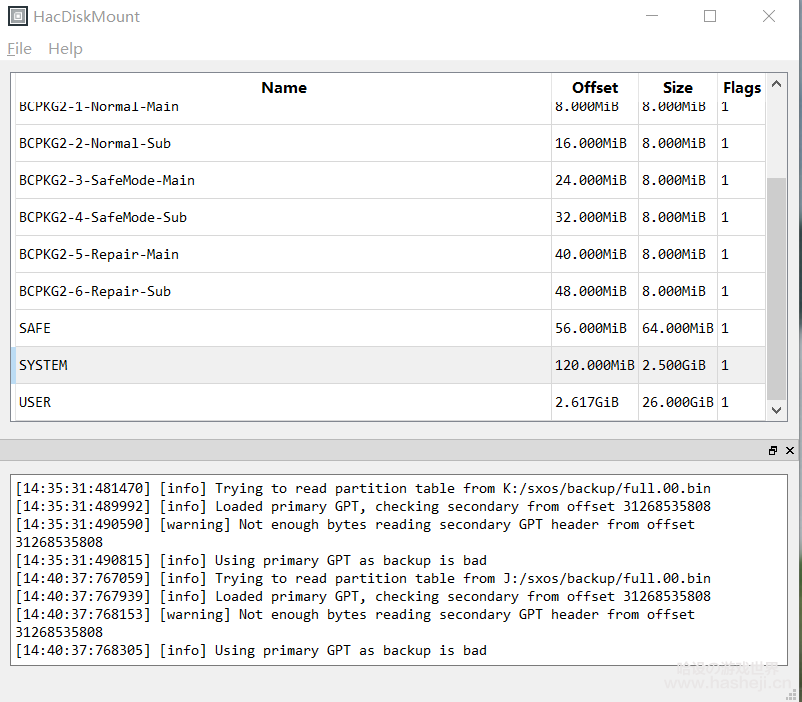Viewport: 802px width, 702px height.
Task: Open the File menu
Action: pyautogui.click(x=19, y=49)
